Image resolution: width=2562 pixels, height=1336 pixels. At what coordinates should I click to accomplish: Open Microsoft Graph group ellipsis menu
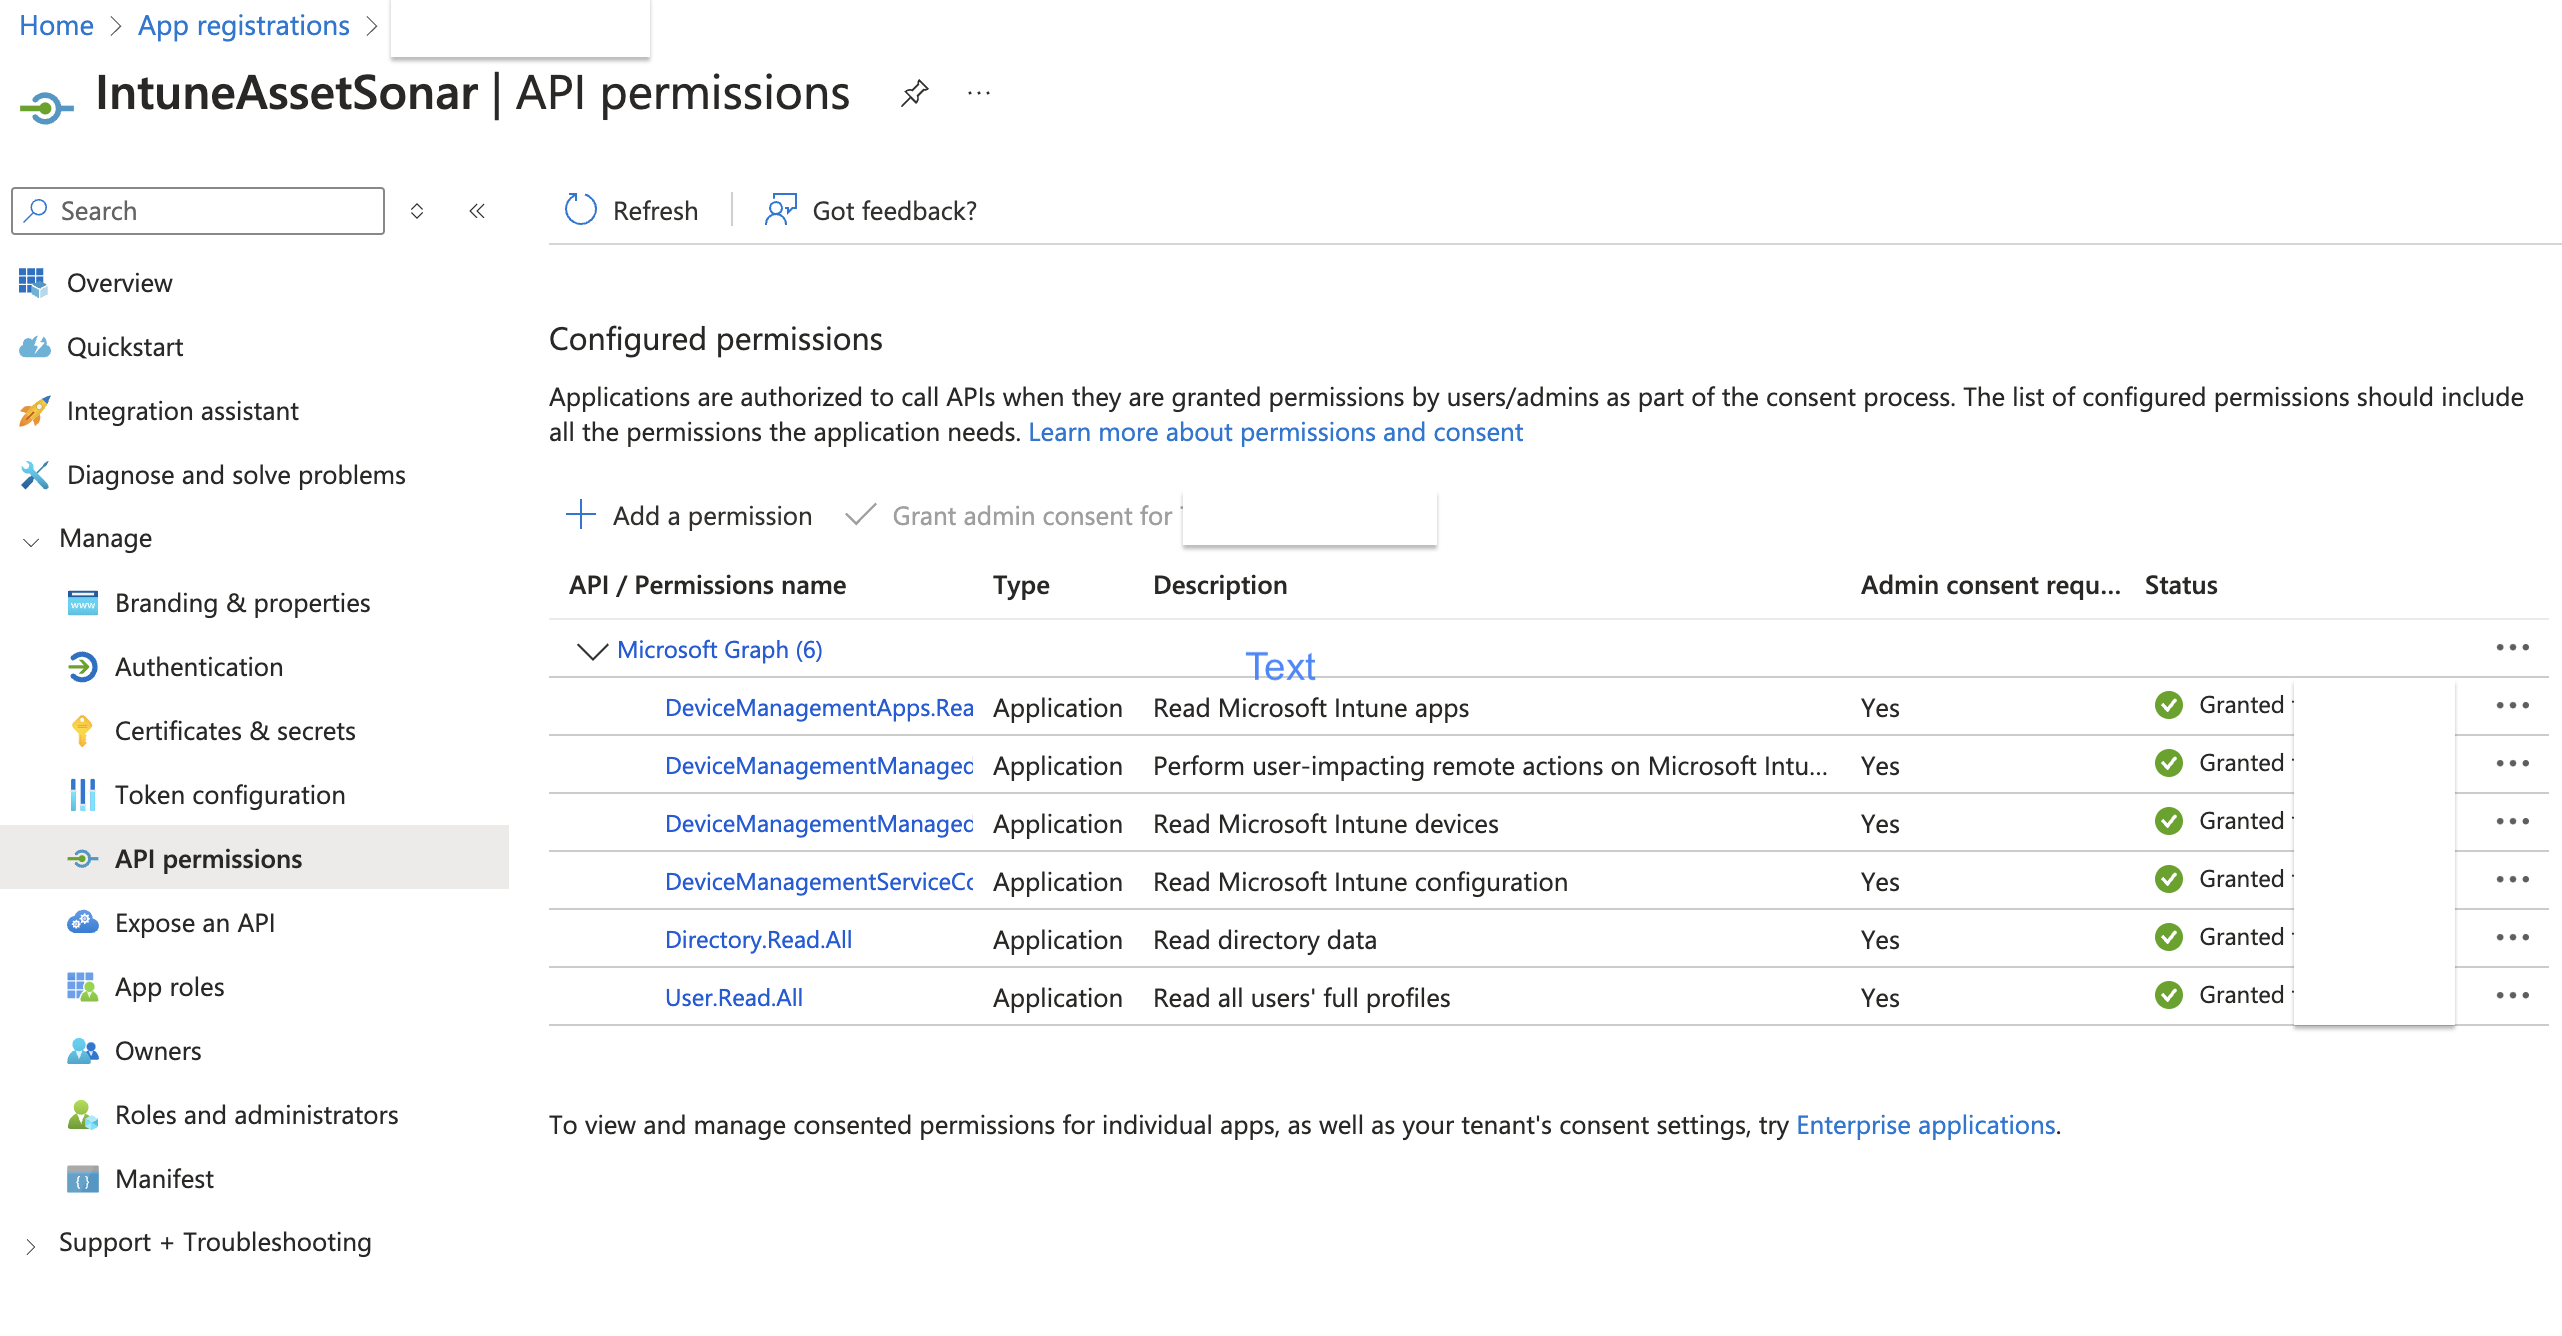2511,648
